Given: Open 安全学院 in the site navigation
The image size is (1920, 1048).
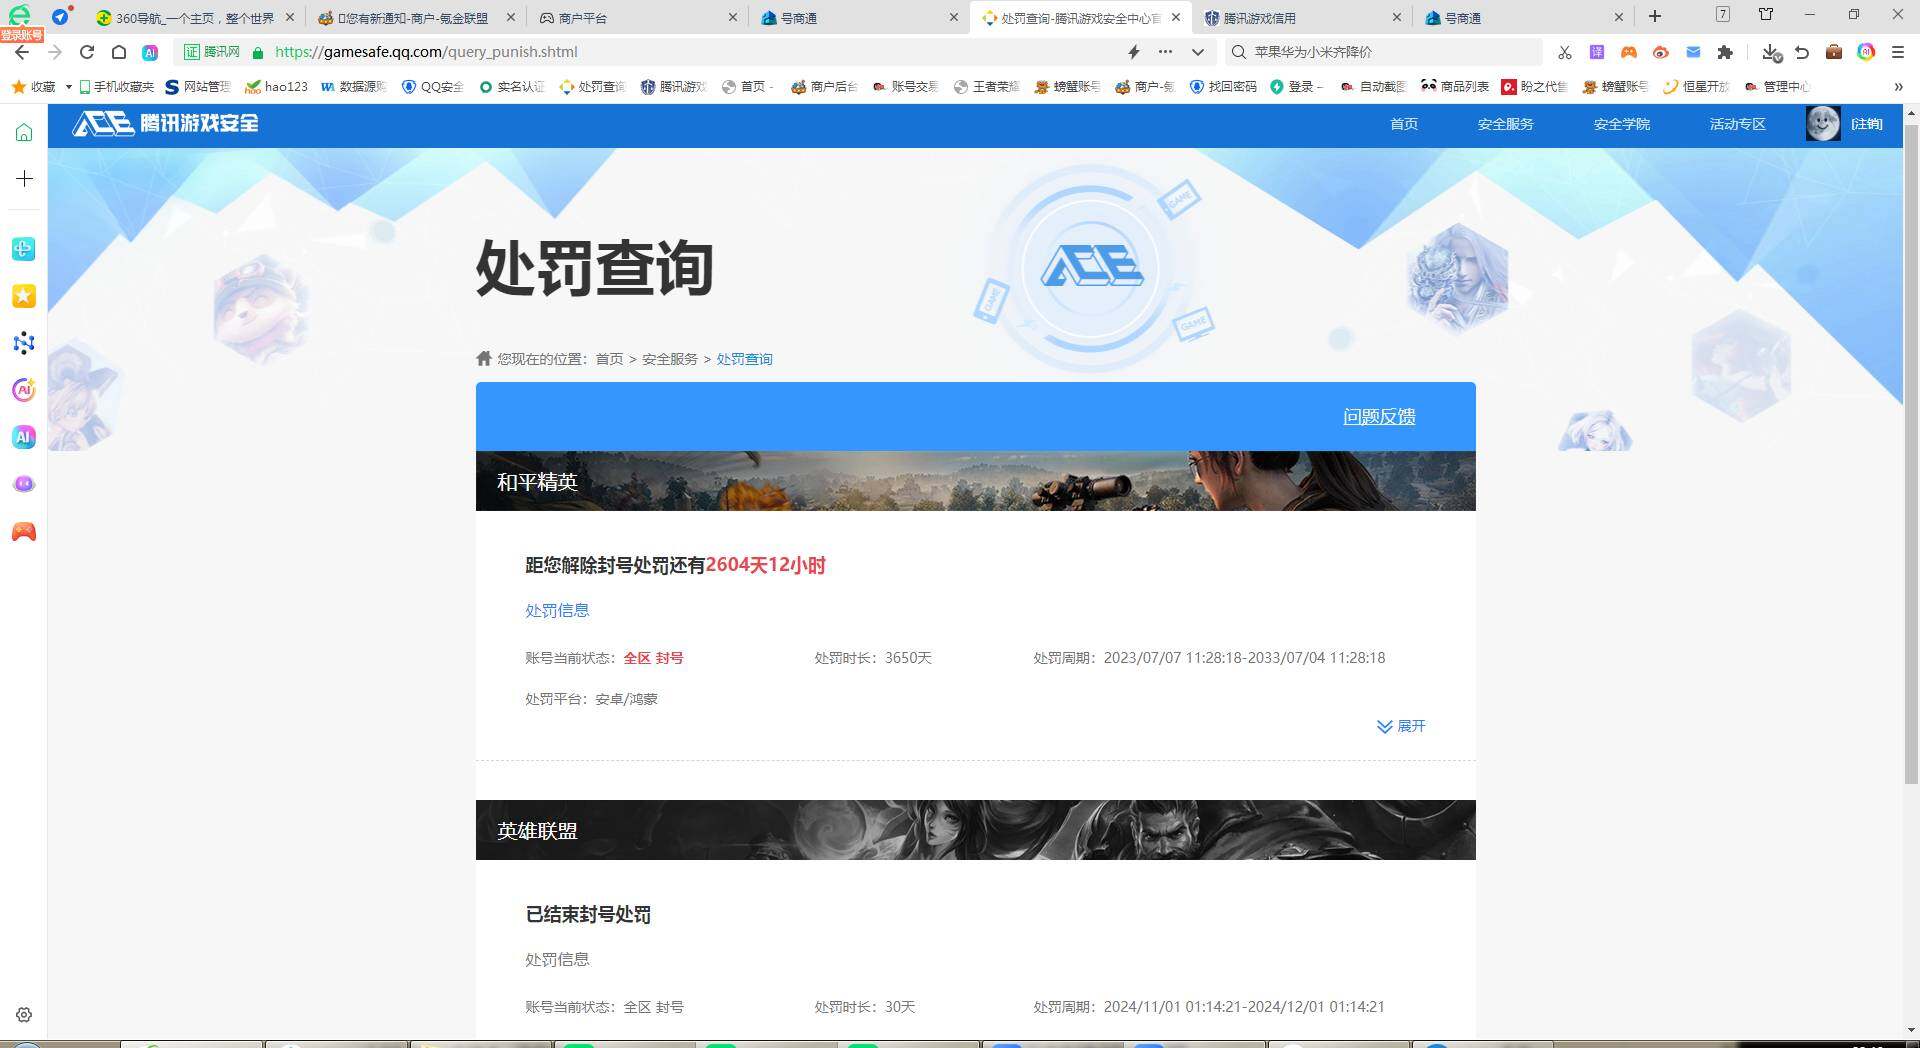Looking at the screenshot, I should [x=1621, y=124].
